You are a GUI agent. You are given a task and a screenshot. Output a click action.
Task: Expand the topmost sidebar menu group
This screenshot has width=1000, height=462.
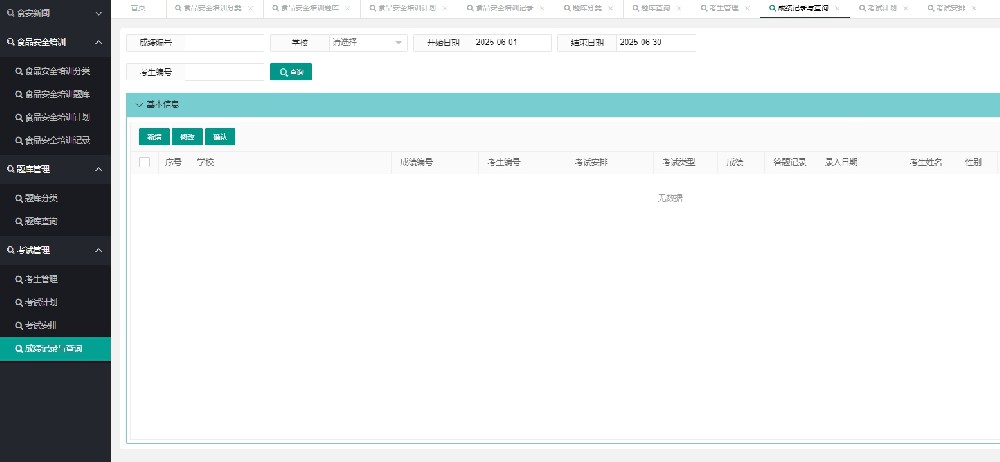98,14
